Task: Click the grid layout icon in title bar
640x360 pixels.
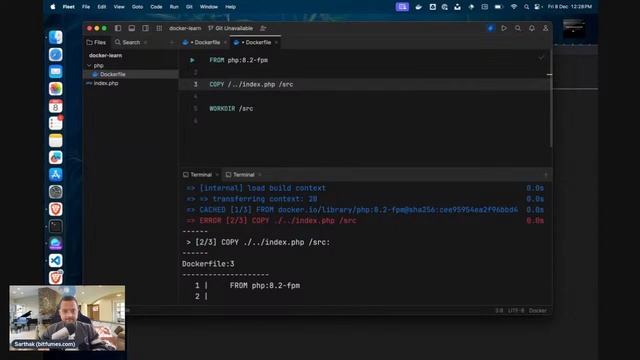Action: click(x=159, y=28)
